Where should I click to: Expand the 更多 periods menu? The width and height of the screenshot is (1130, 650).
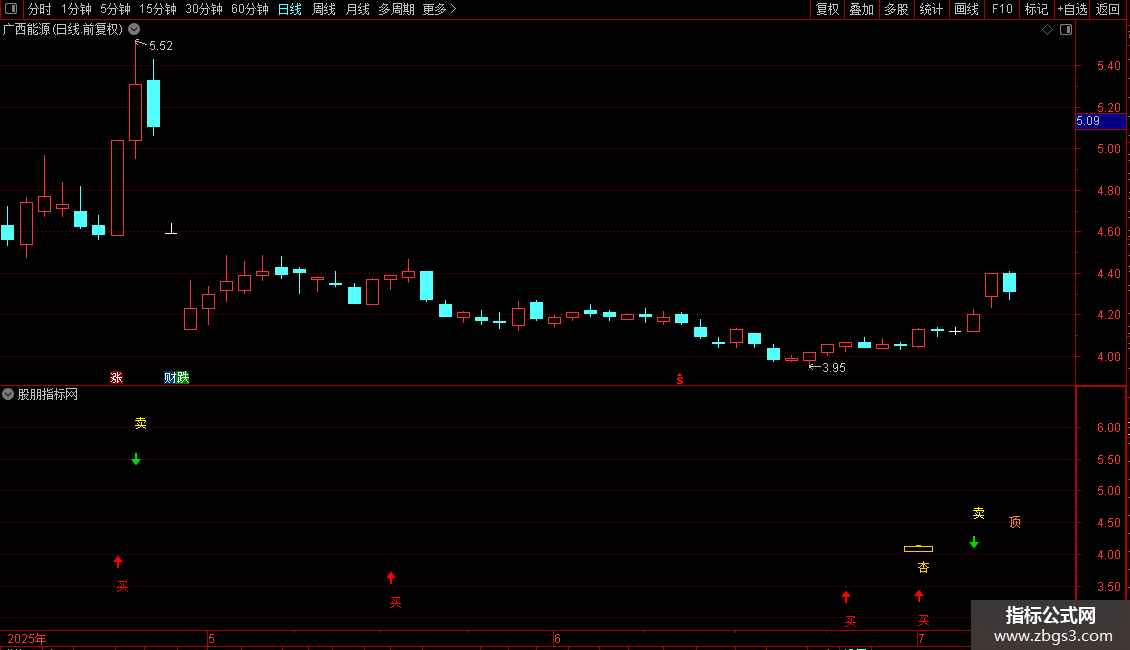440,9
